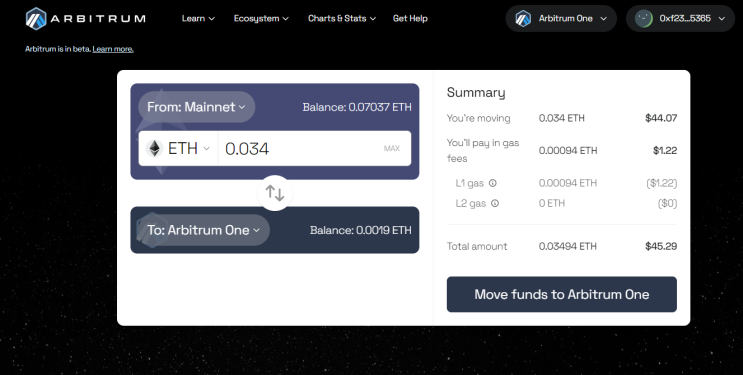Open wallet account 0xf23...5365 dropdown

click(680, 18)
